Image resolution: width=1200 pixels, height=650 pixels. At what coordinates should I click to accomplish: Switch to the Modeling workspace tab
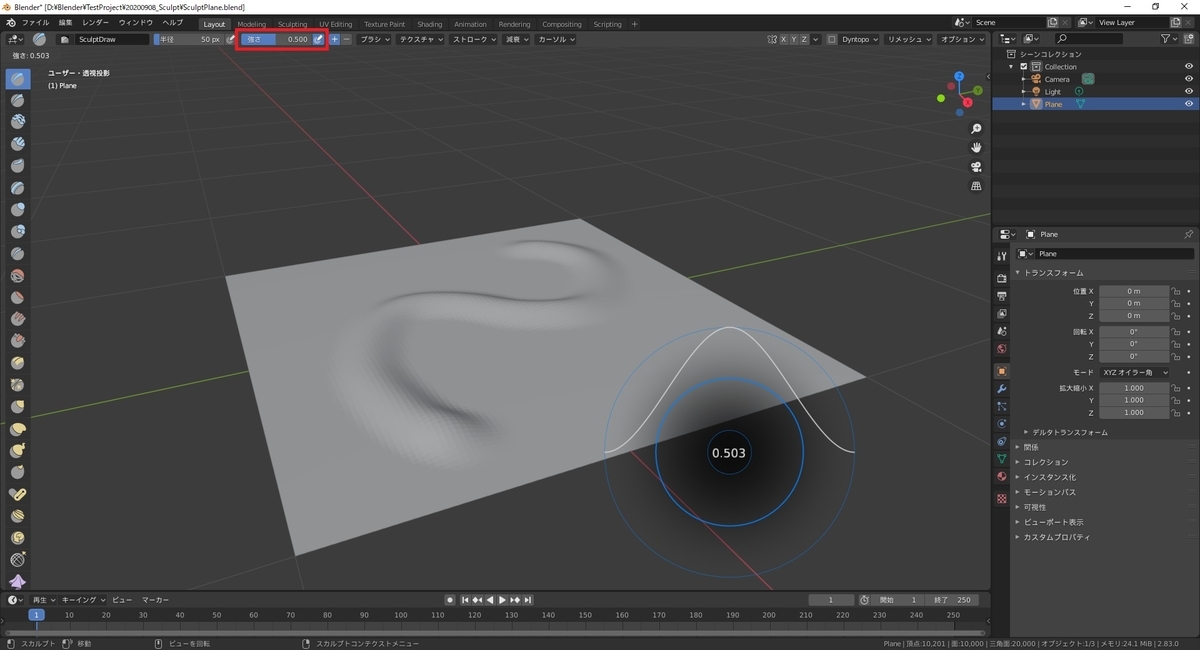point(252,24)
